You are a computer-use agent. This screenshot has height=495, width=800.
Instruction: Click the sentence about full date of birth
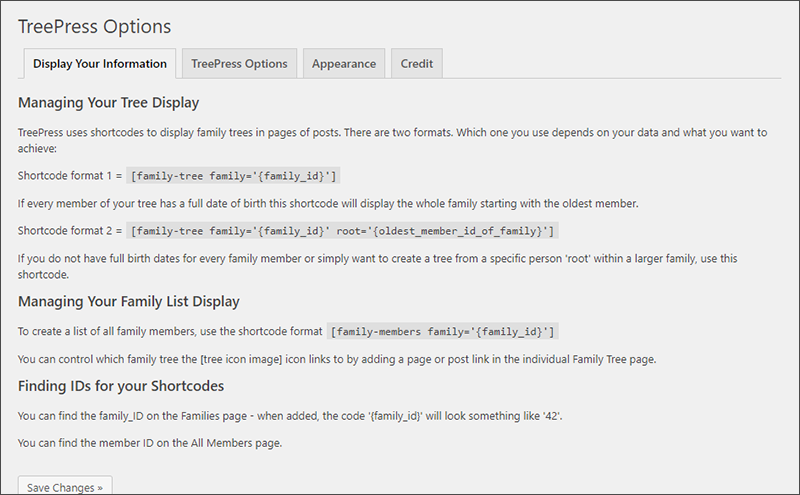click(328, 204)
